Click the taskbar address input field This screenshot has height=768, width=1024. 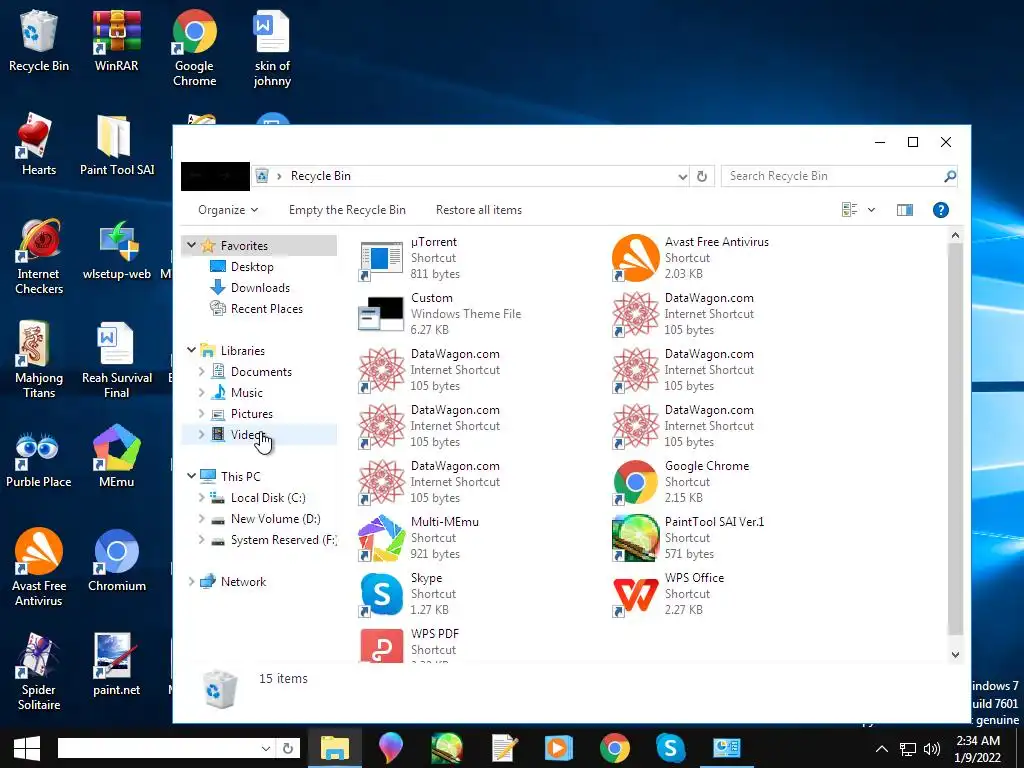(x=159, y=748)
